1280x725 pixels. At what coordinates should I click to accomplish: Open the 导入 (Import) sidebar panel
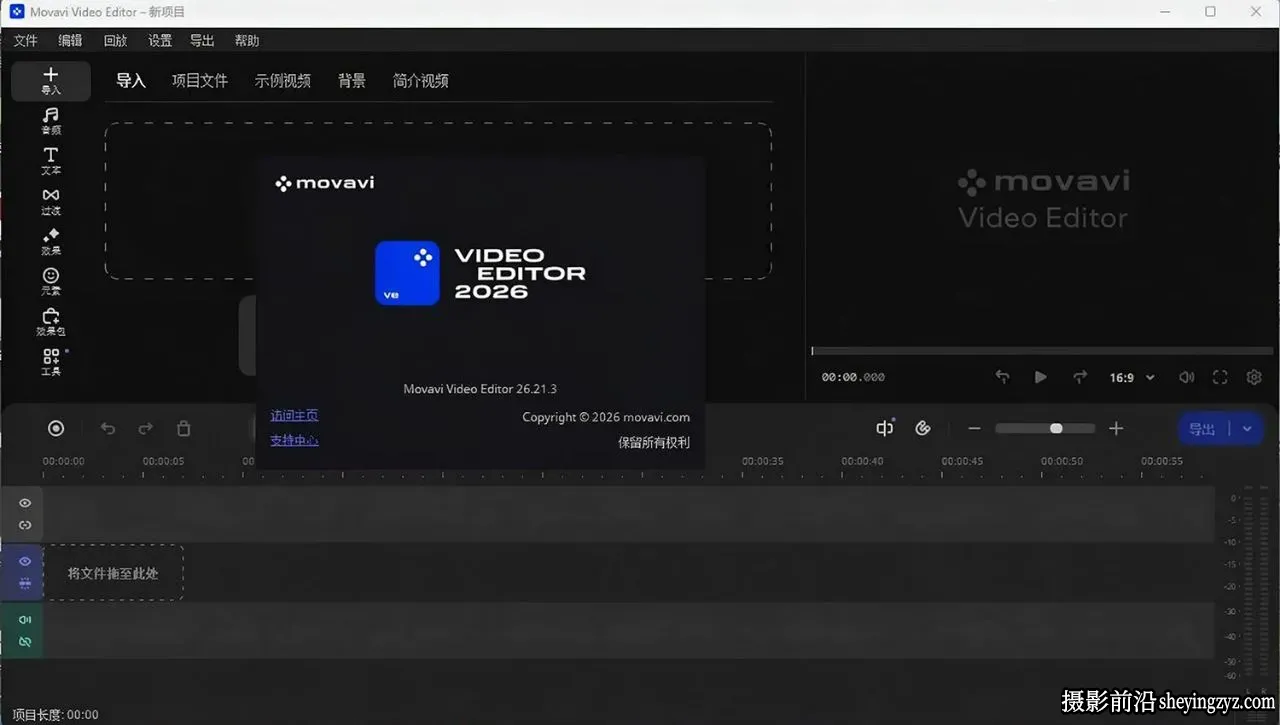[51, 81]
